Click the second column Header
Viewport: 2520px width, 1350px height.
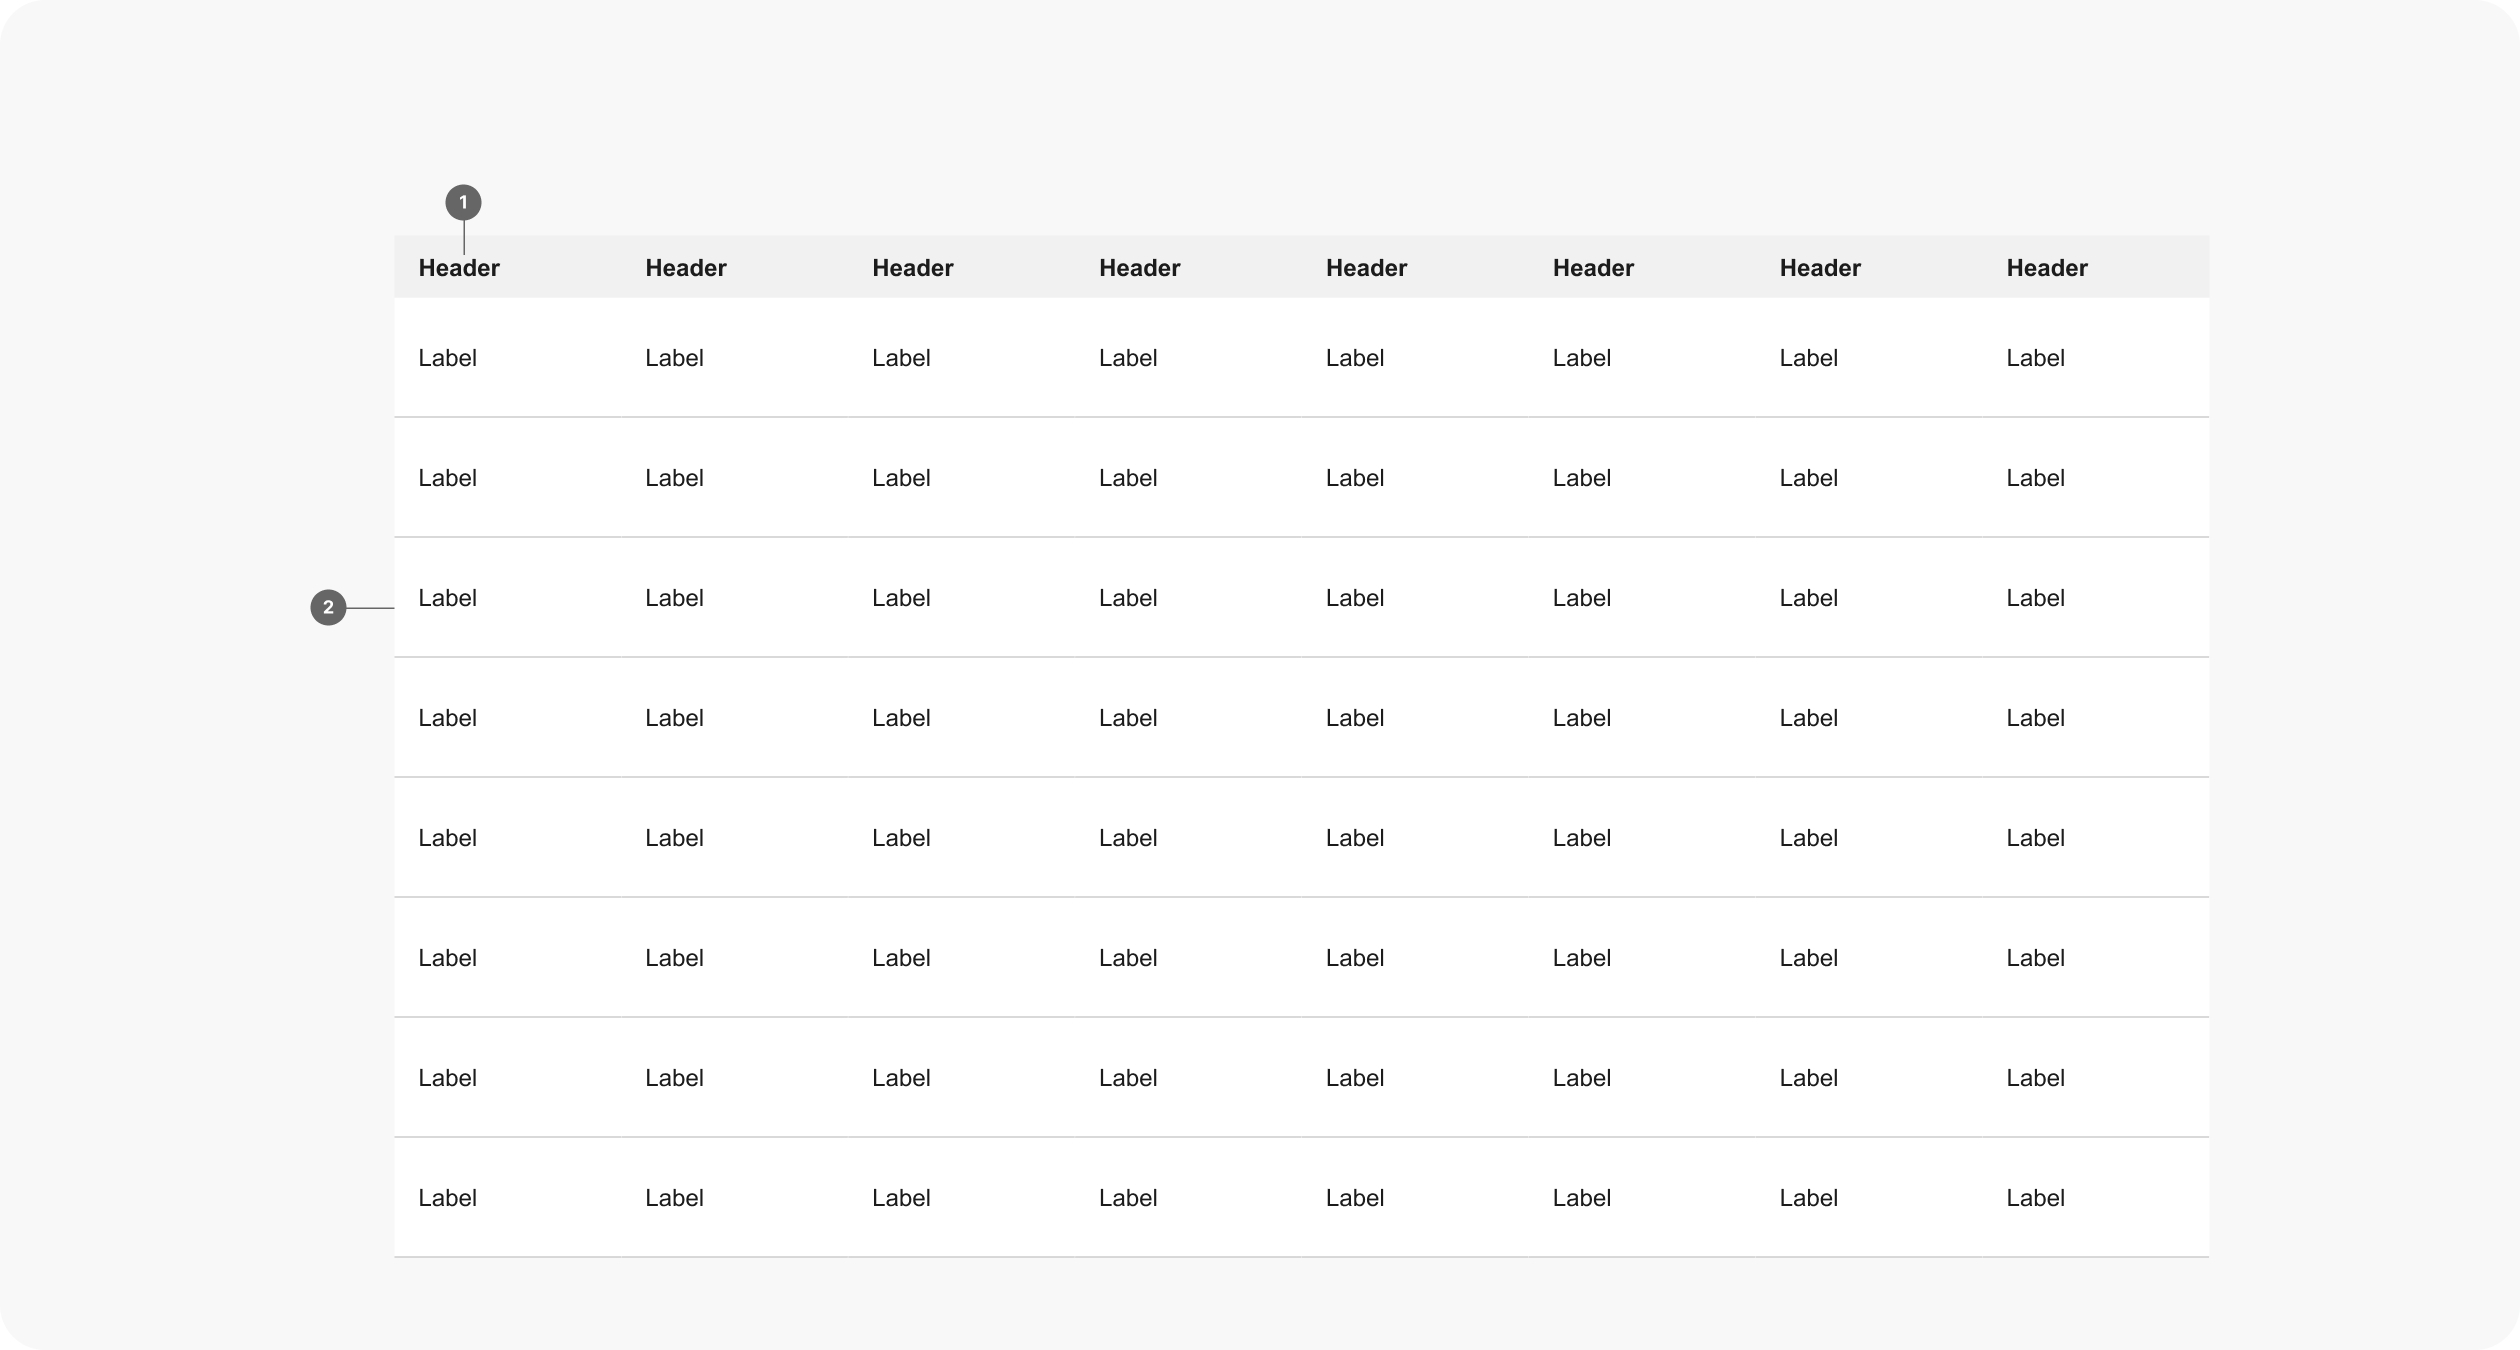point(686,268)
